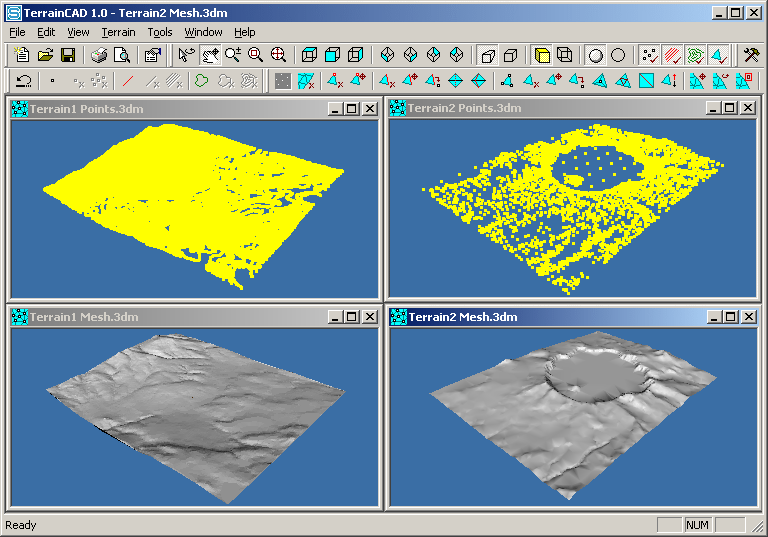
Task: Enable solid yellow shaded cube display
Action: pos(542,55)
